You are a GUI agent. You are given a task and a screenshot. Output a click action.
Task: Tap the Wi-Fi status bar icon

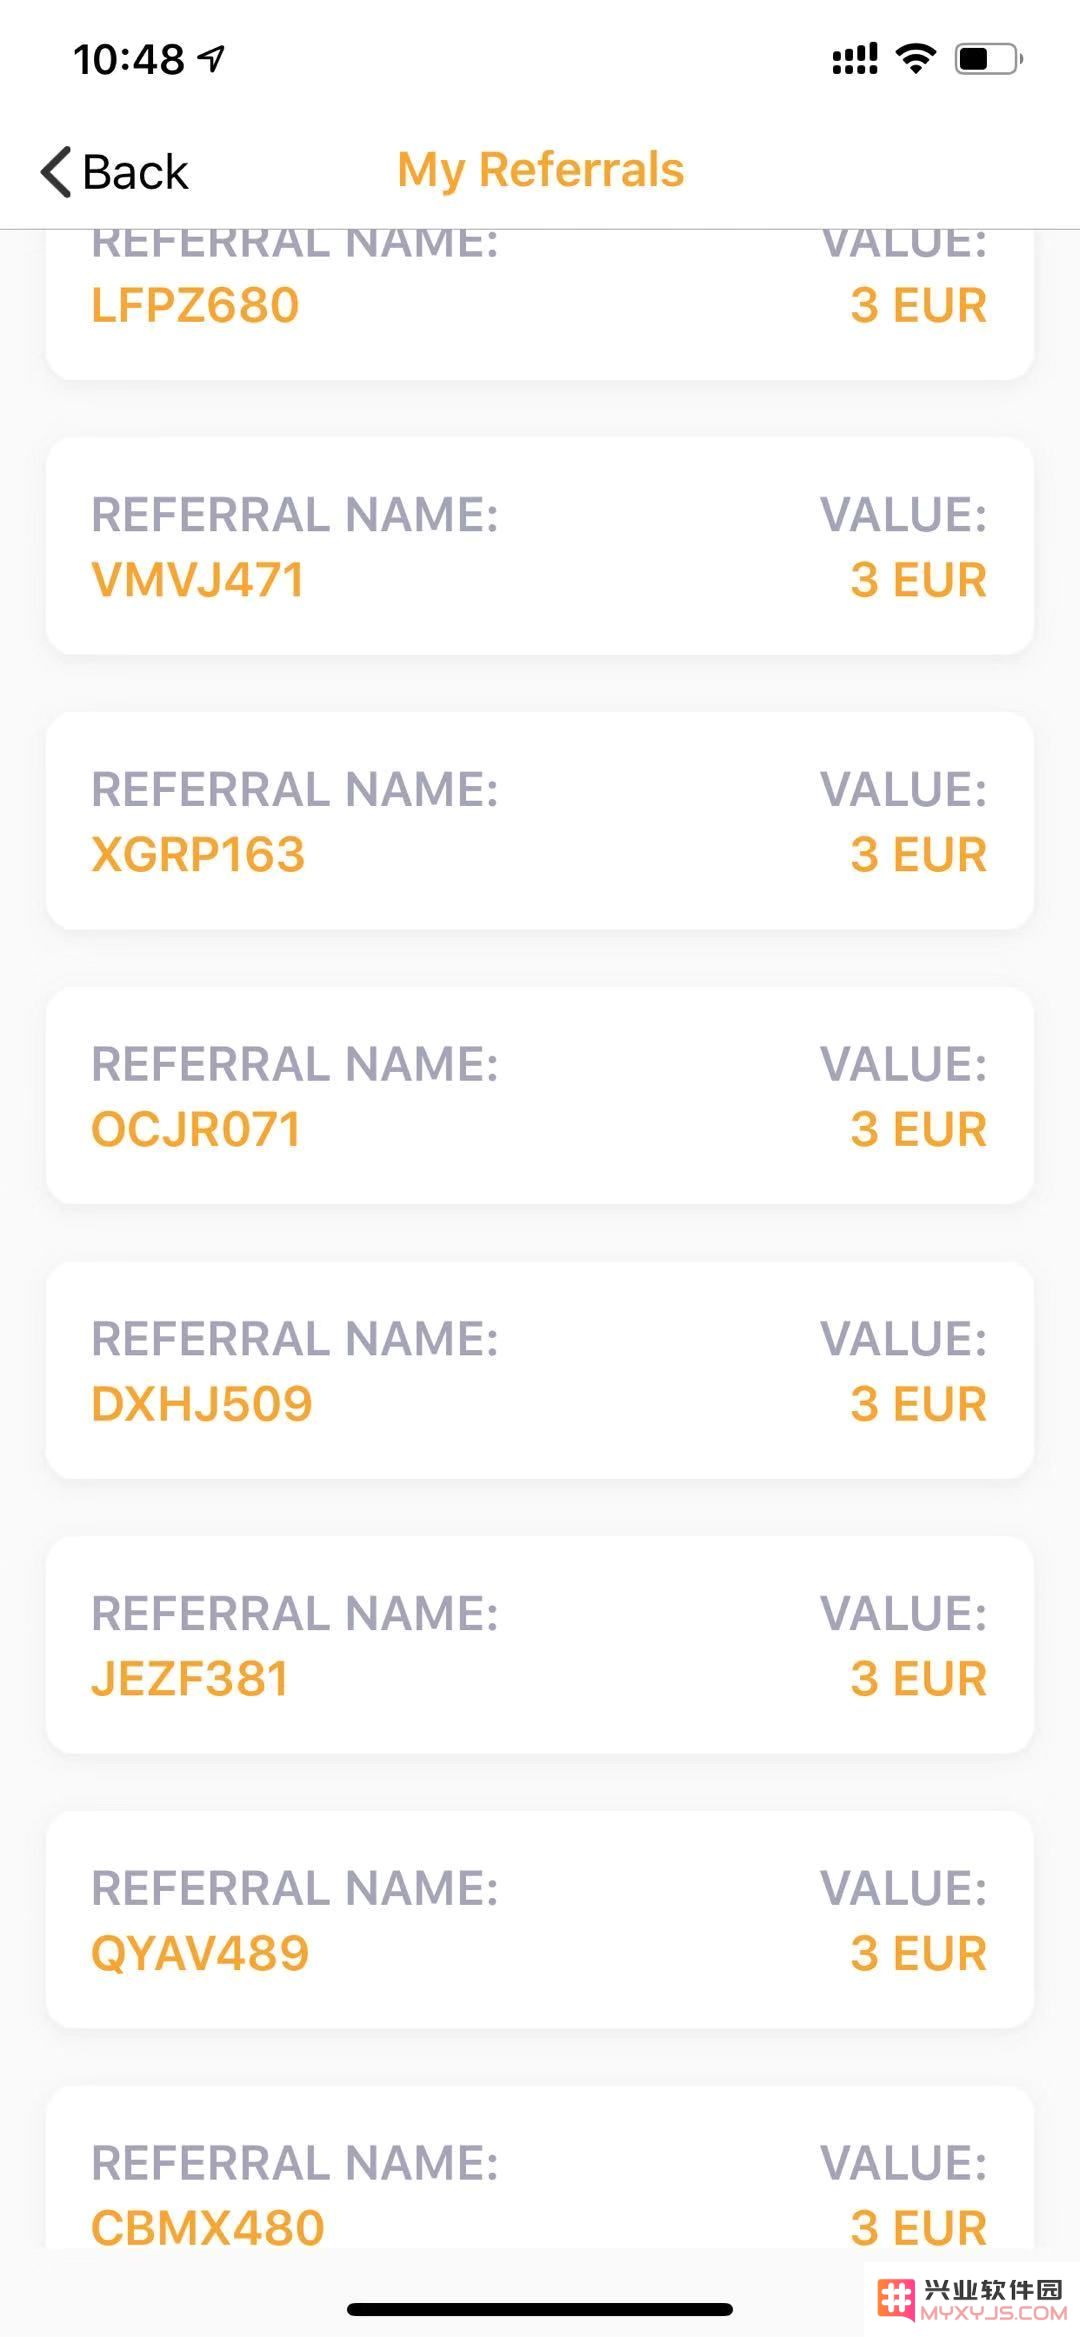tap(915, 58)
